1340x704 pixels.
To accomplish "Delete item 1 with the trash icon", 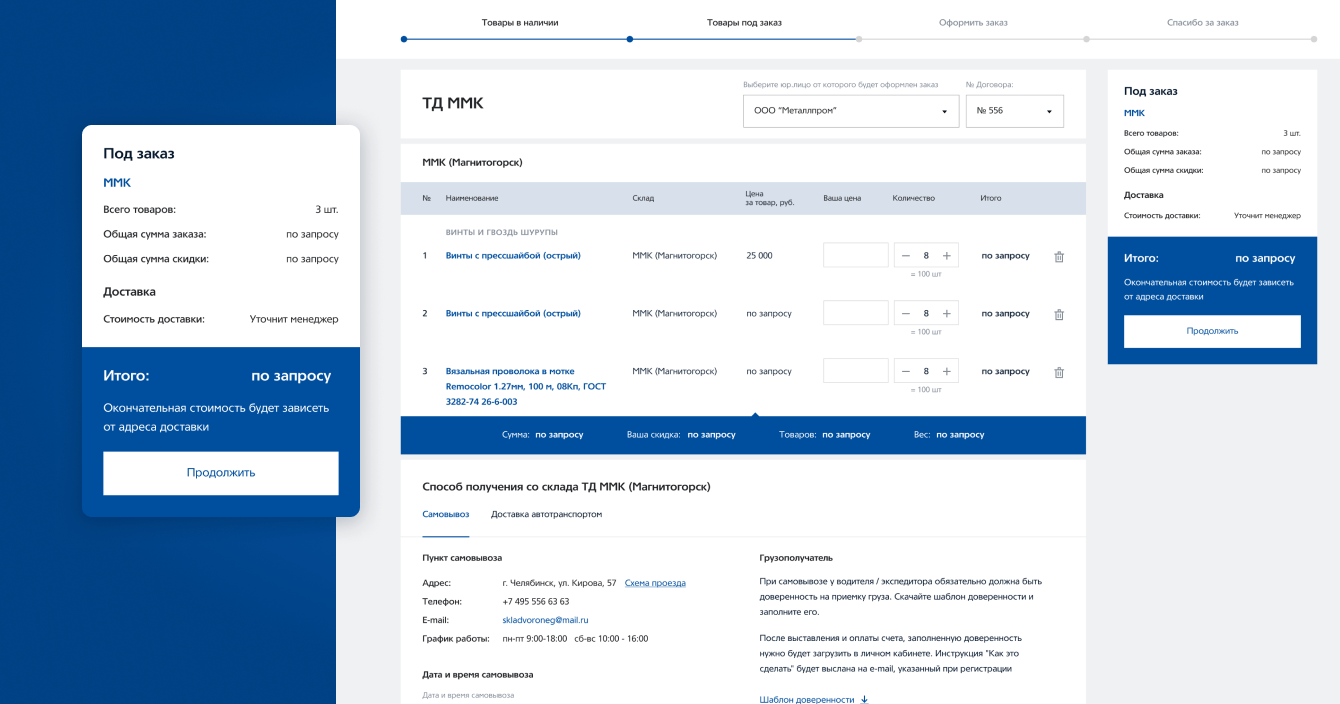I will (x=1059, y=256).
